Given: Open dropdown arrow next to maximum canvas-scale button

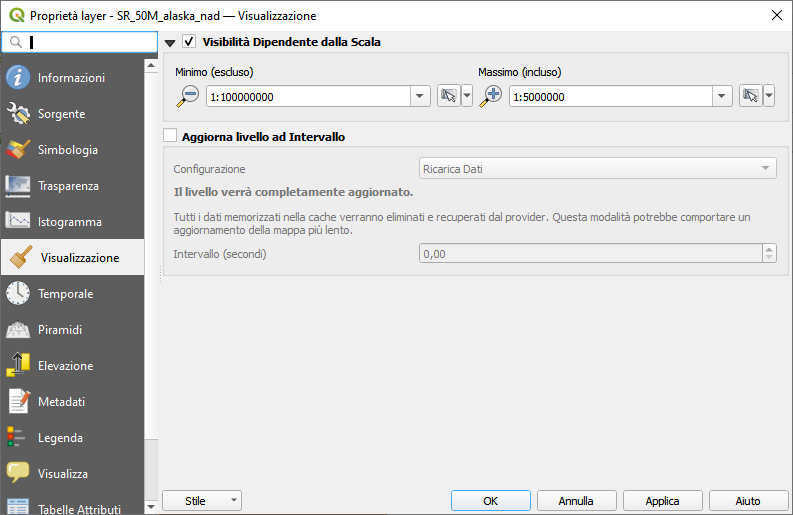Looking at the screenshot, I should [x=769, y=96].
